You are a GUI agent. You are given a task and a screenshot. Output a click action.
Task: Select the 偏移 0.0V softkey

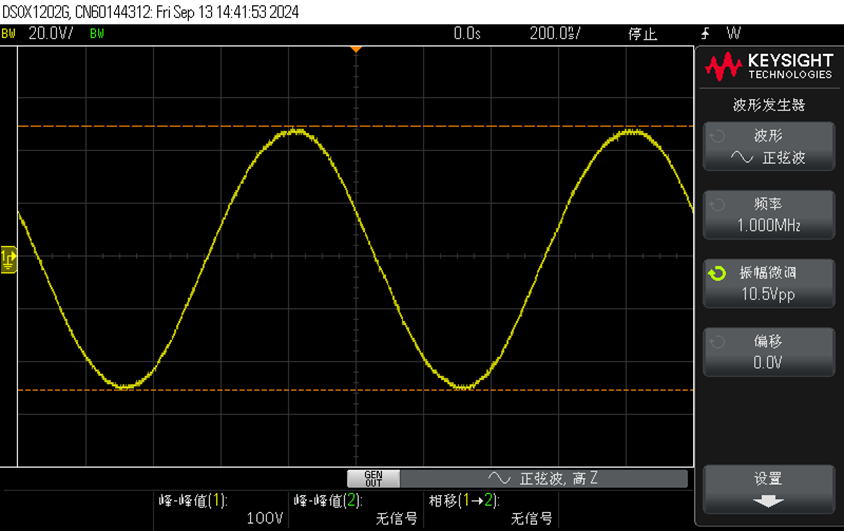coord(768,352)
